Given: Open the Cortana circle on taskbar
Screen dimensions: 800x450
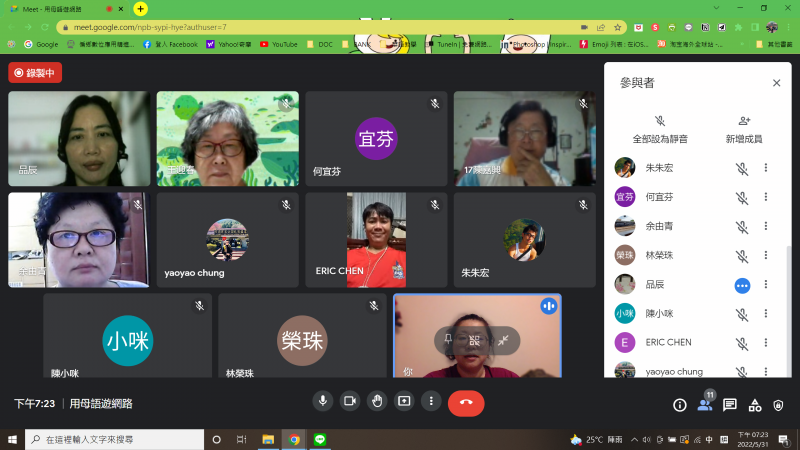Looking at the screenshot, I should coord(216,439).
